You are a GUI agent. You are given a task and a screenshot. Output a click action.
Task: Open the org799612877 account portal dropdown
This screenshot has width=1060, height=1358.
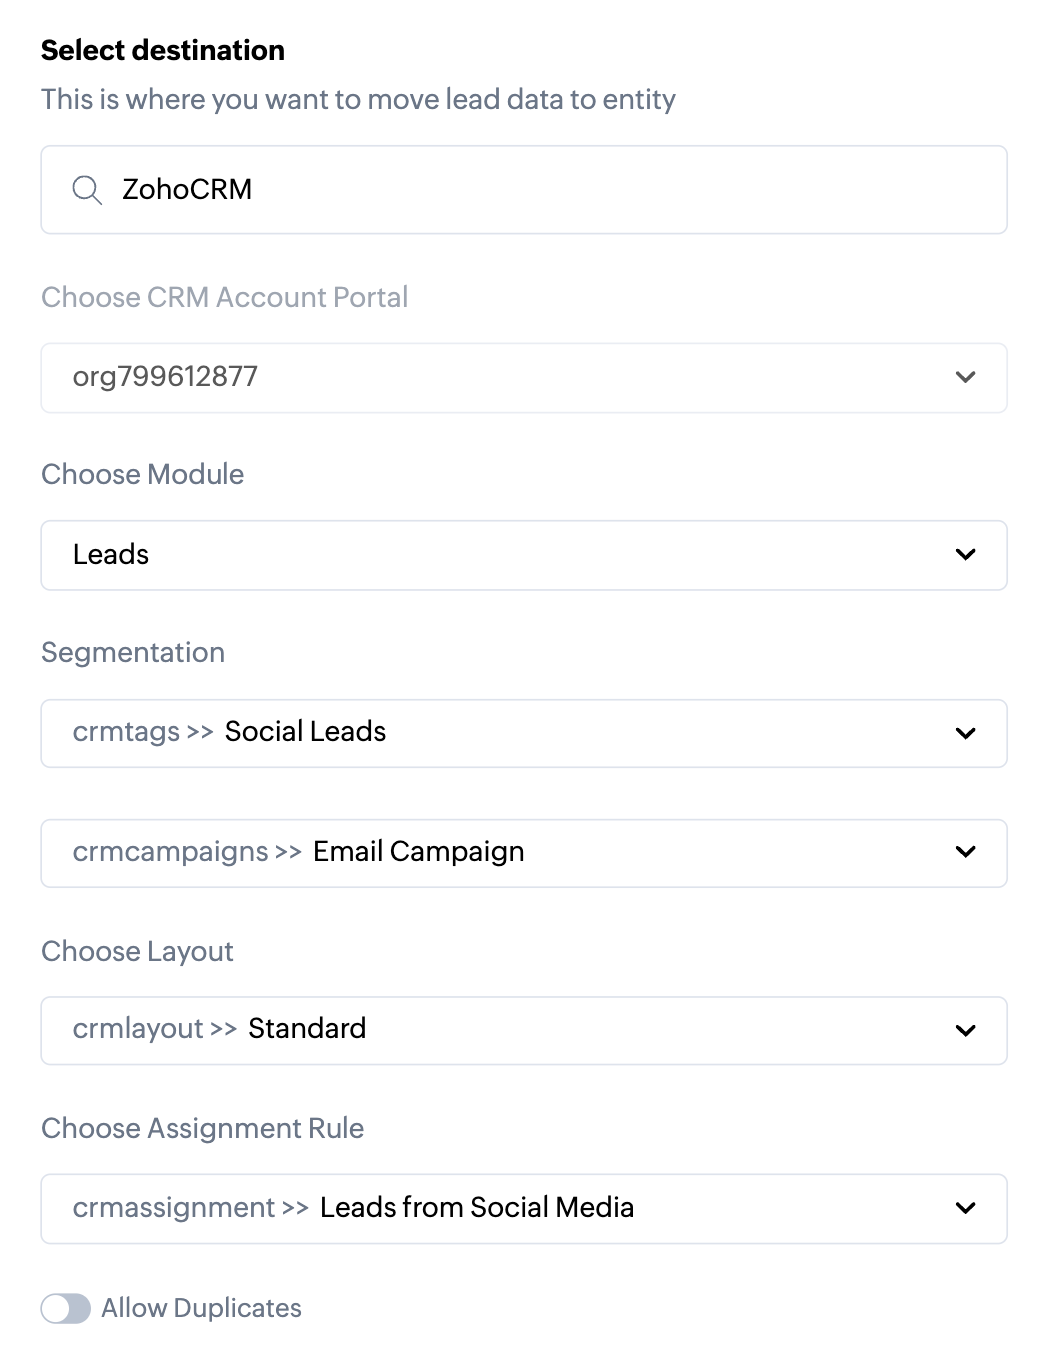(500, 378)
